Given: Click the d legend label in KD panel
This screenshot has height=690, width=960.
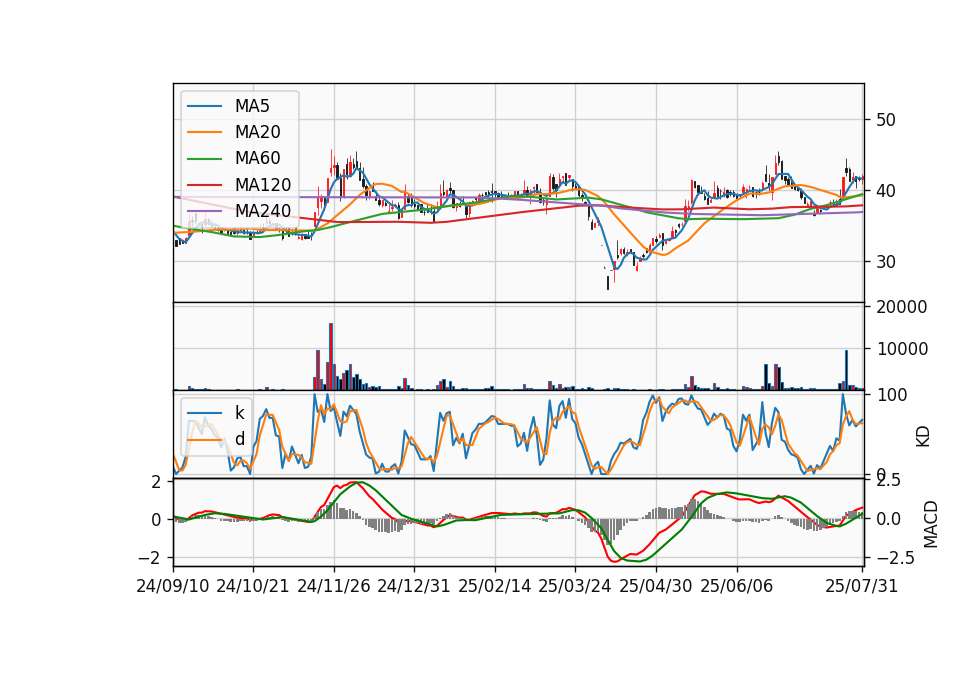Looking at the screenshot, I should coord(239,439).
